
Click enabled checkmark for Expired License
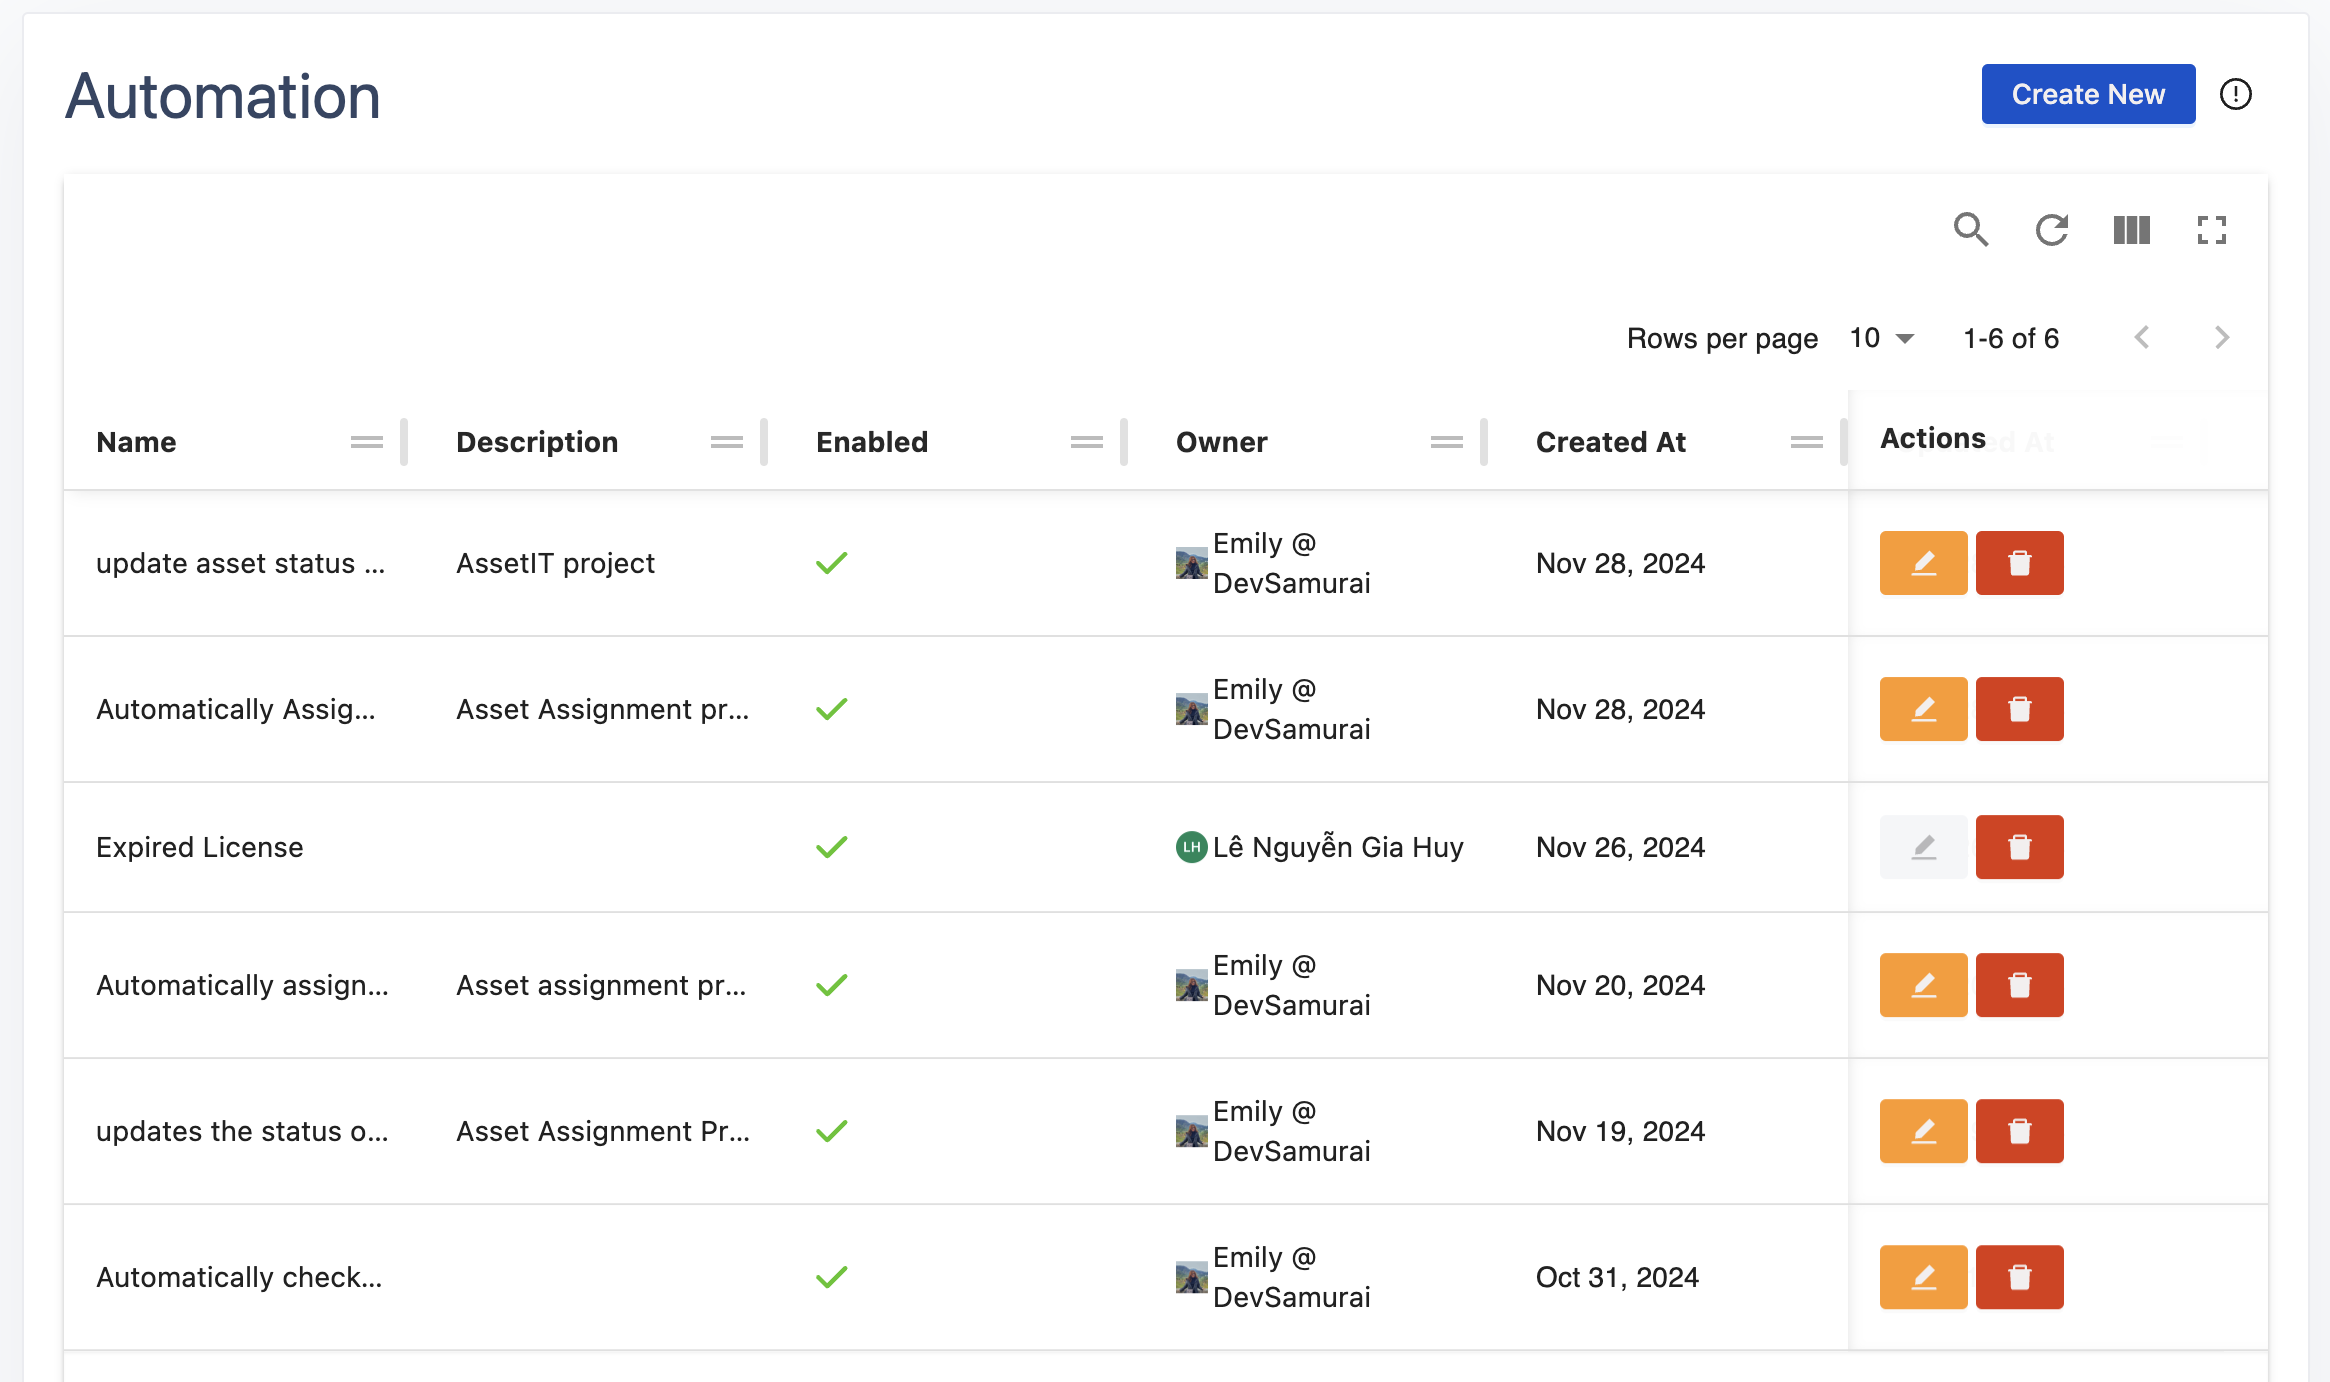pos(831,847)
